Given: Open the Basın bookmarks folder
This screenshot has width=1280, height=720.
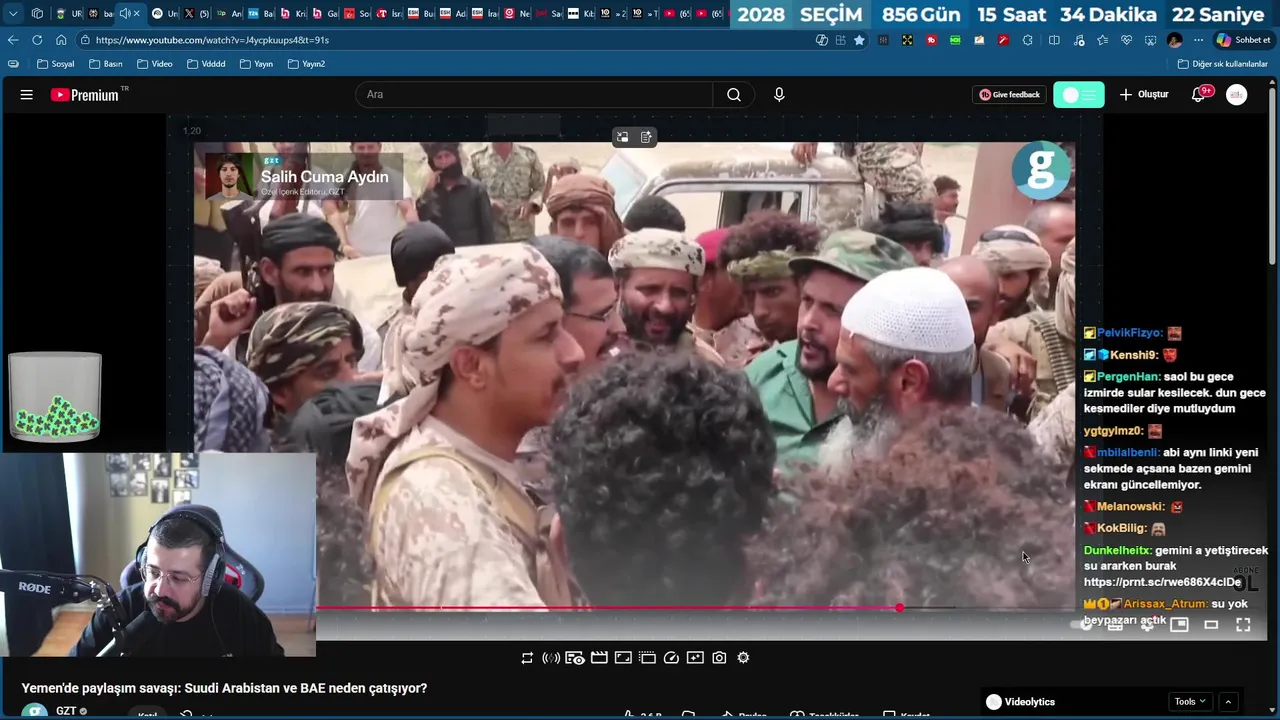Looking at the screenshot, I should (106, 64).
